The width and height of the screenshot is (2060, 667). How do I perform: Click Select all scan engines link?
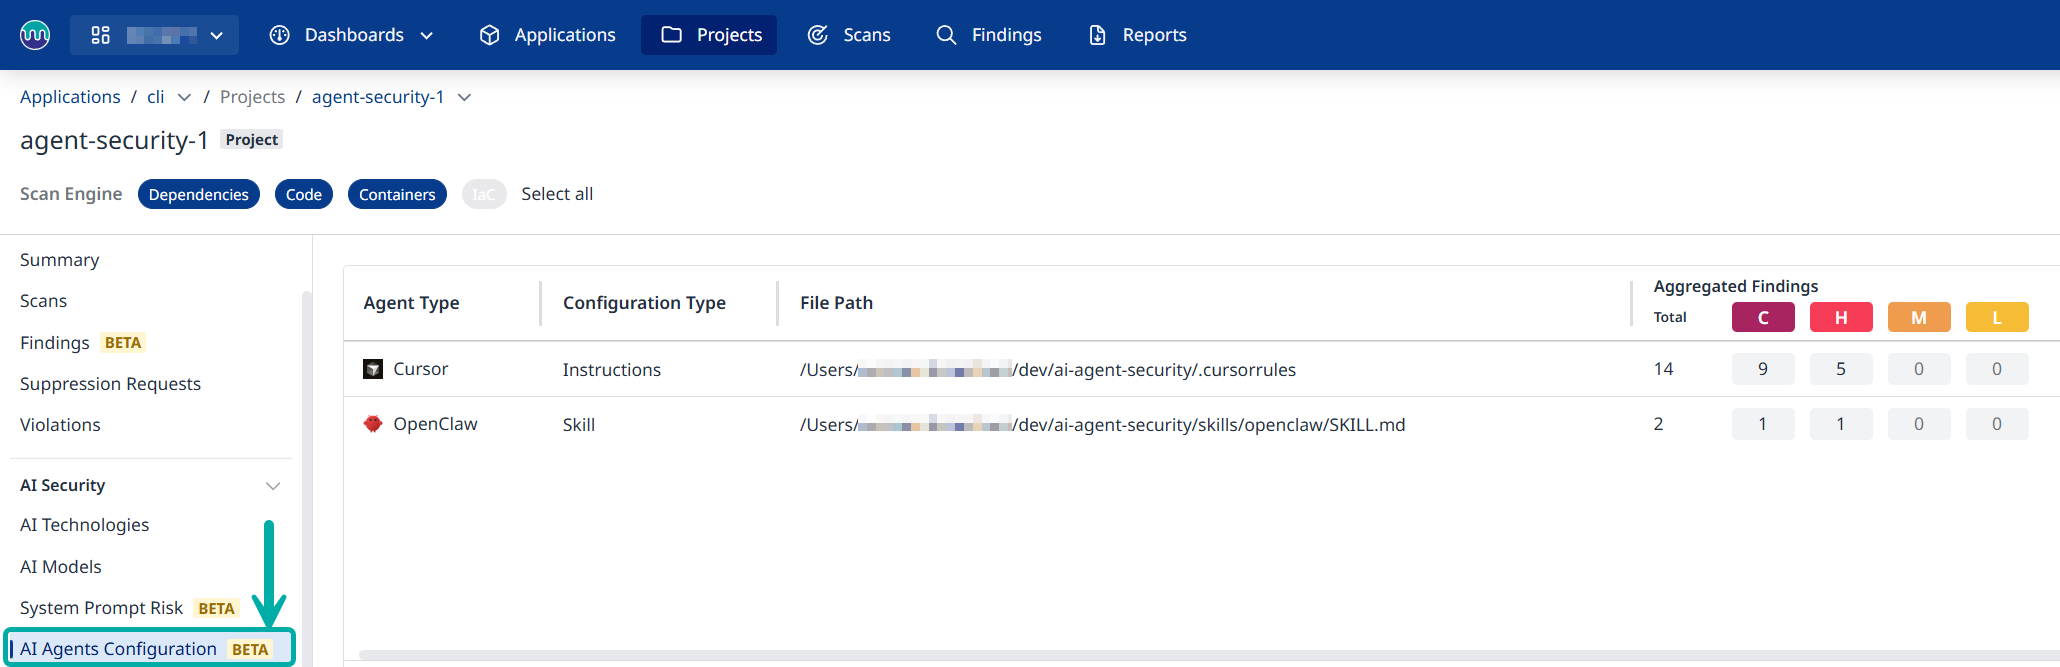point(557,194)
